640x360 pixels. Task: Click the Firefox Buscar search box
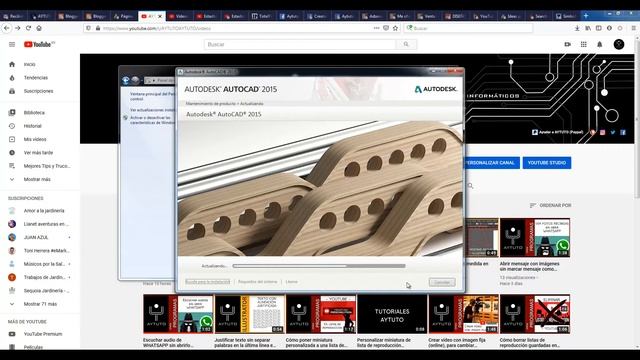click(x=468, y=28)
